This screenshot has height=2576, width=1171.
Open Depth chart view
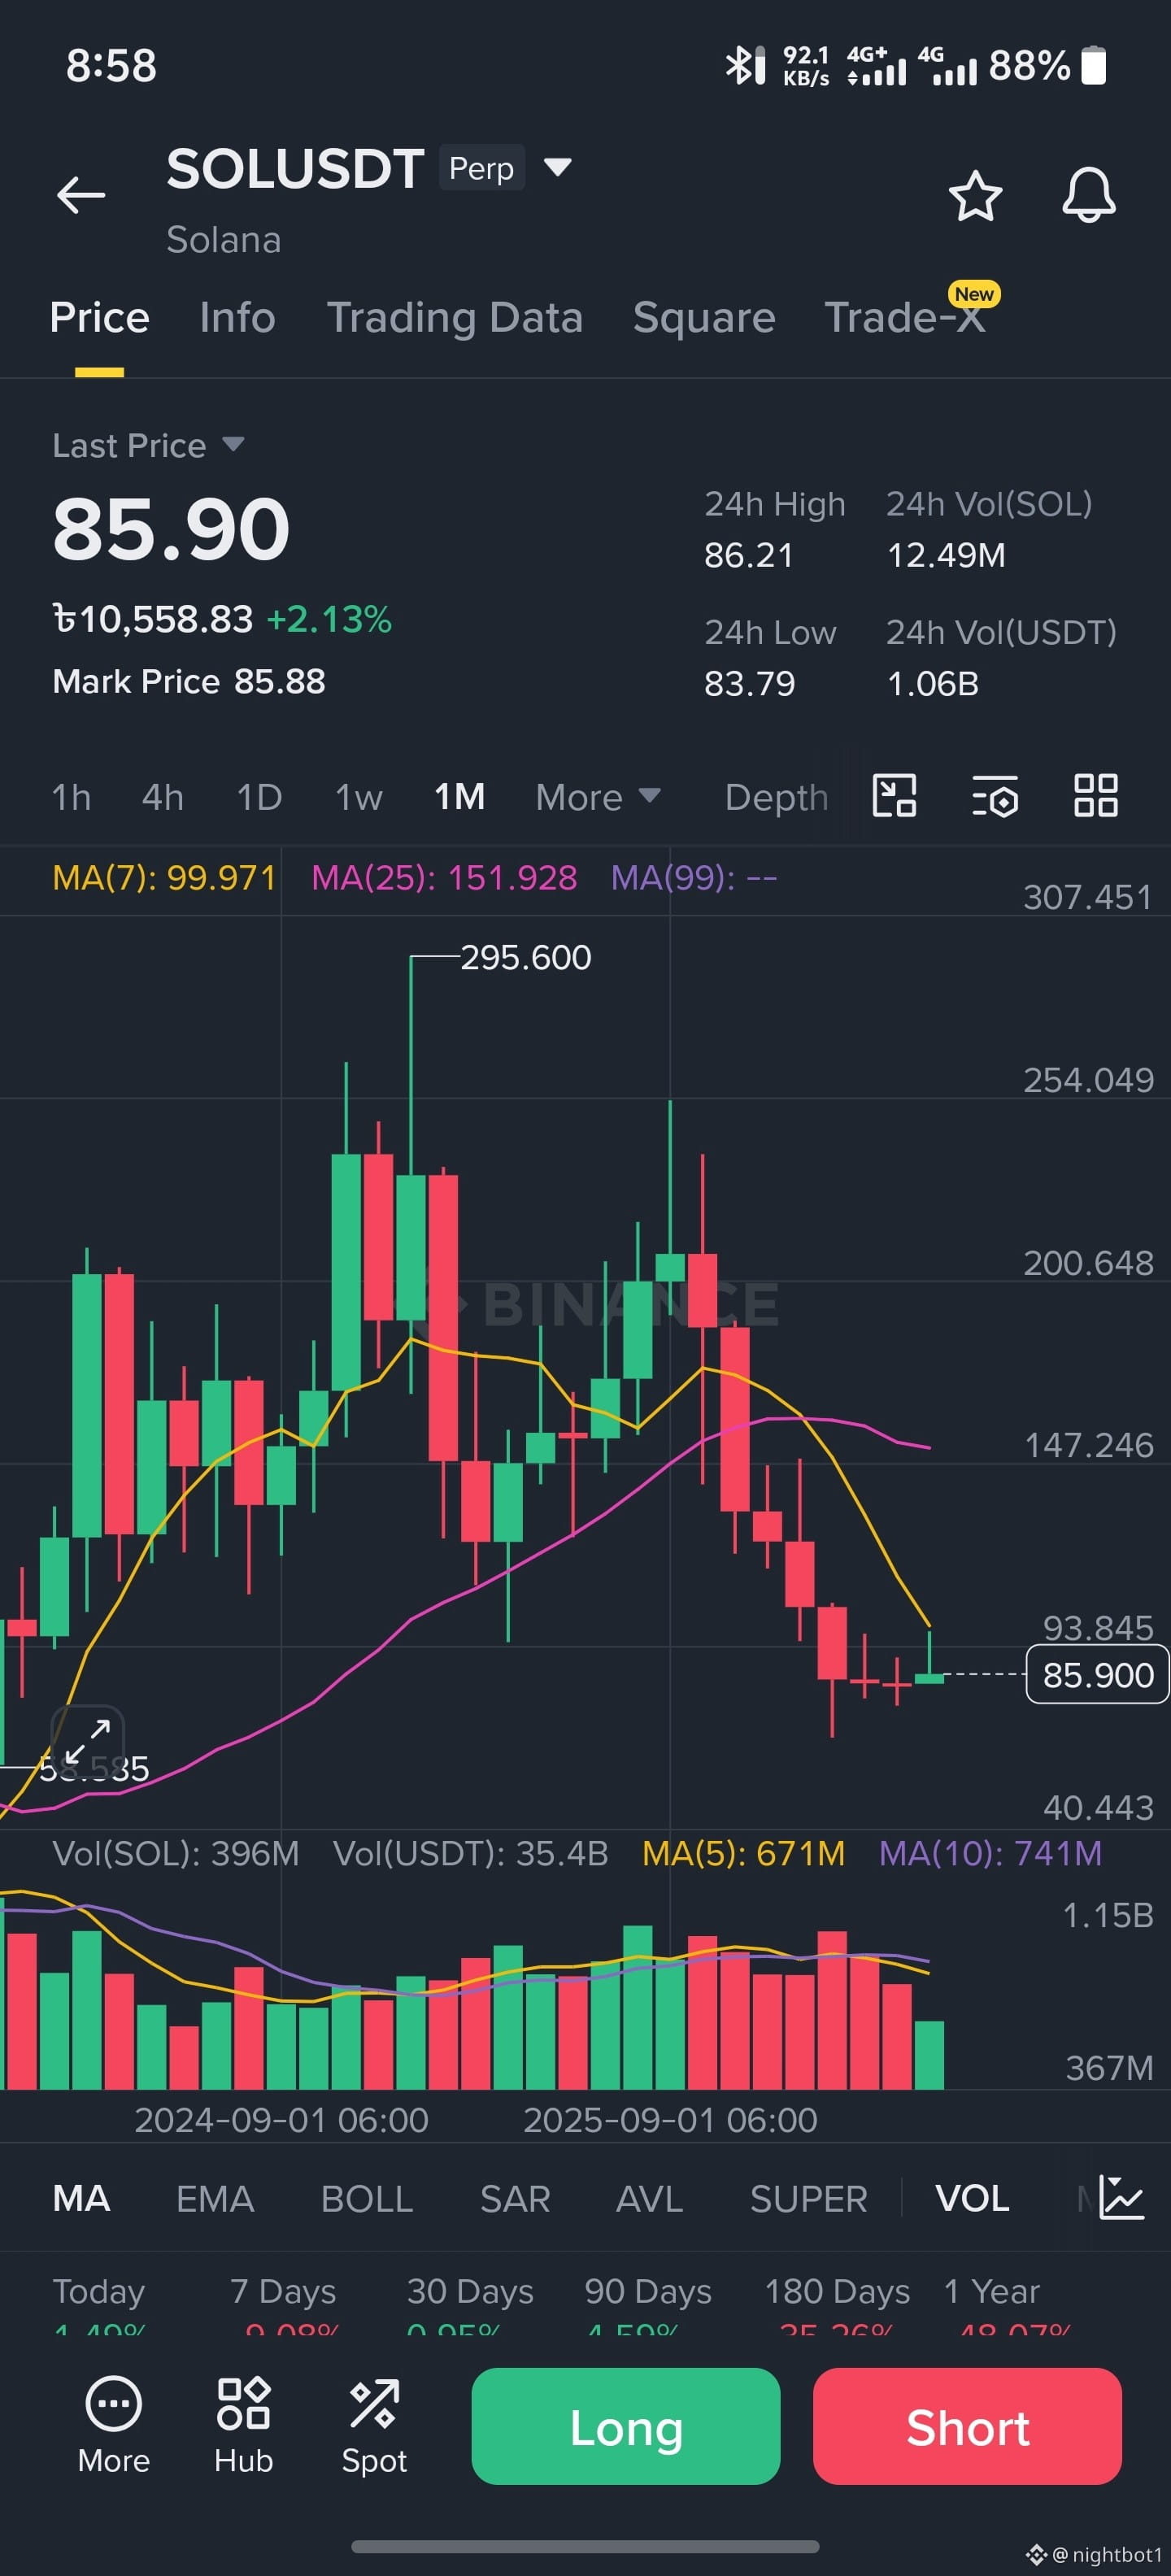[776, 797]
